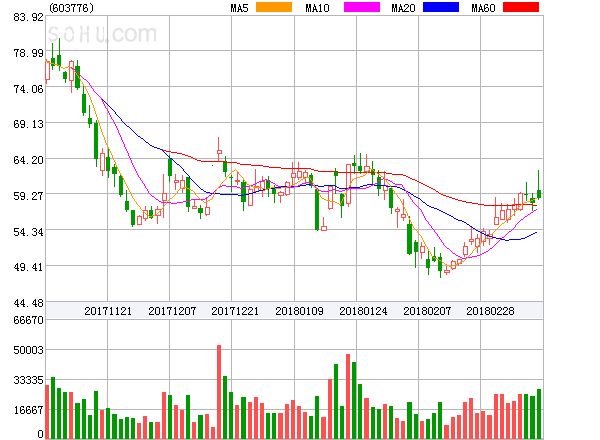Click the red MA60 legend swatch
The height and width of the screenshot is (440, 600).
point(521,7)
